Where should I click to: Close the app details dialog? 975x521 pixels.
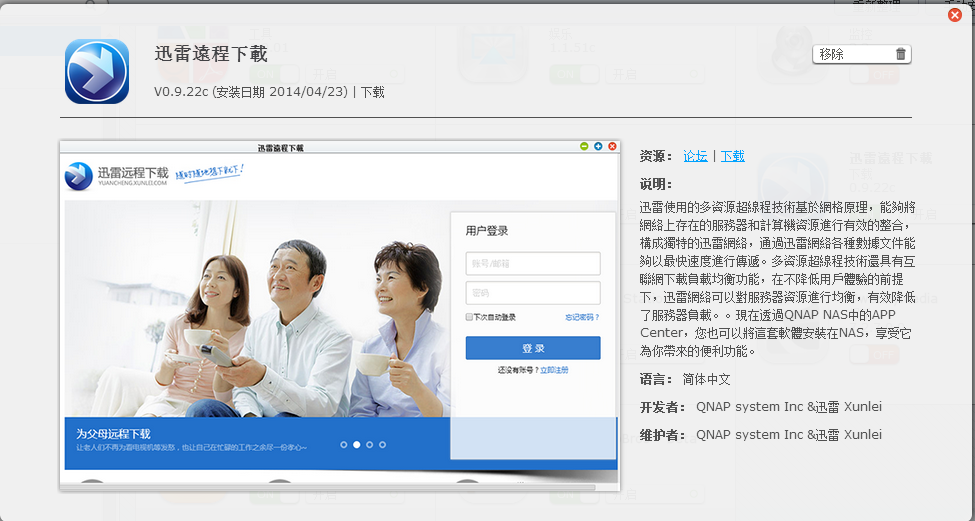click(x=954, y=15)
